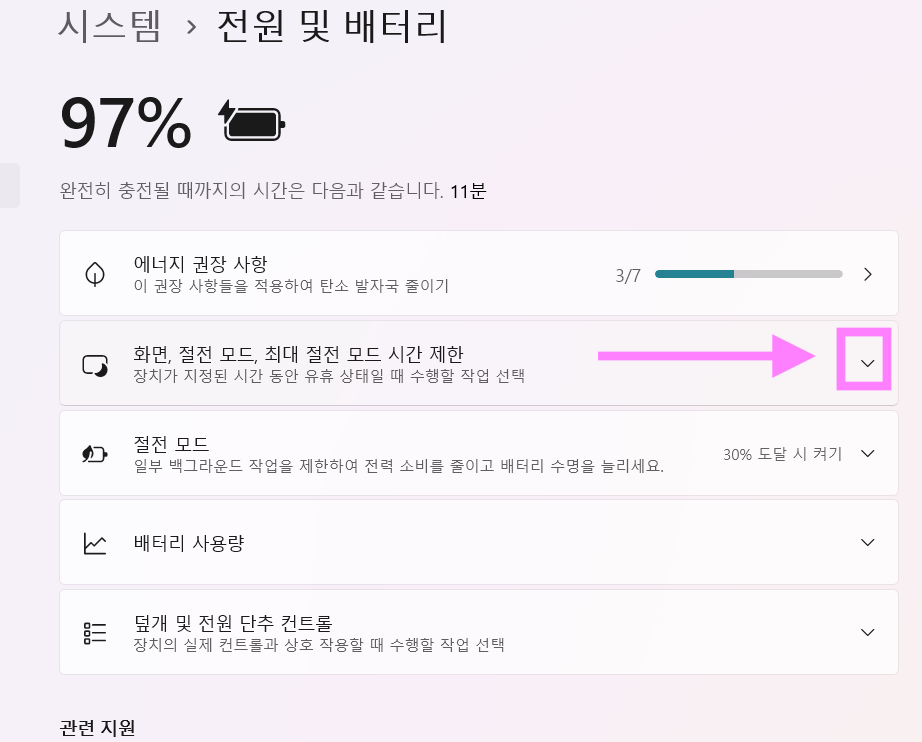Open the 에너지 권장 사항 detail page

coord(868,273)
